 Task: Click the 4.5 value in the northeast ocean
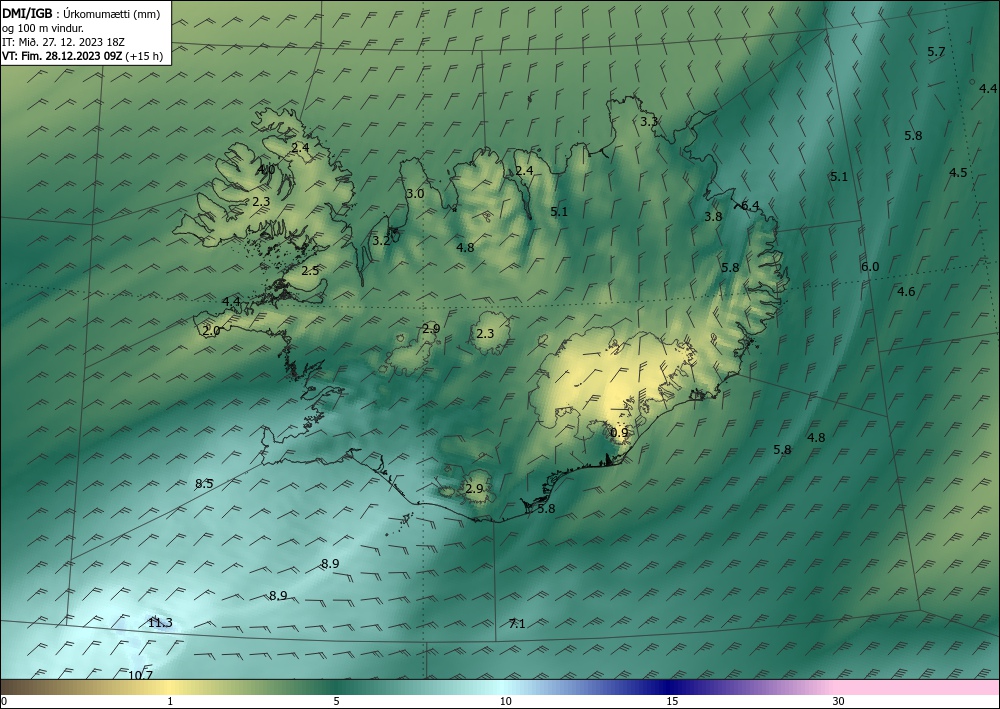coord(958,172)
